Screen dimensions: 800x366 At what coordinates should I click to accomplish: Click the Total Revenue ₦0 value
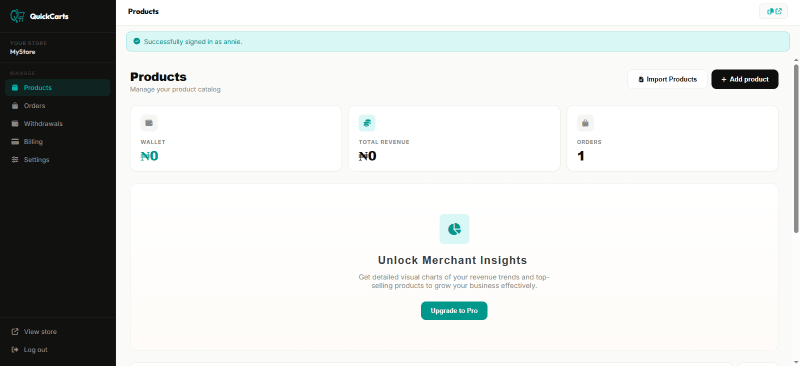coord(367,156)
